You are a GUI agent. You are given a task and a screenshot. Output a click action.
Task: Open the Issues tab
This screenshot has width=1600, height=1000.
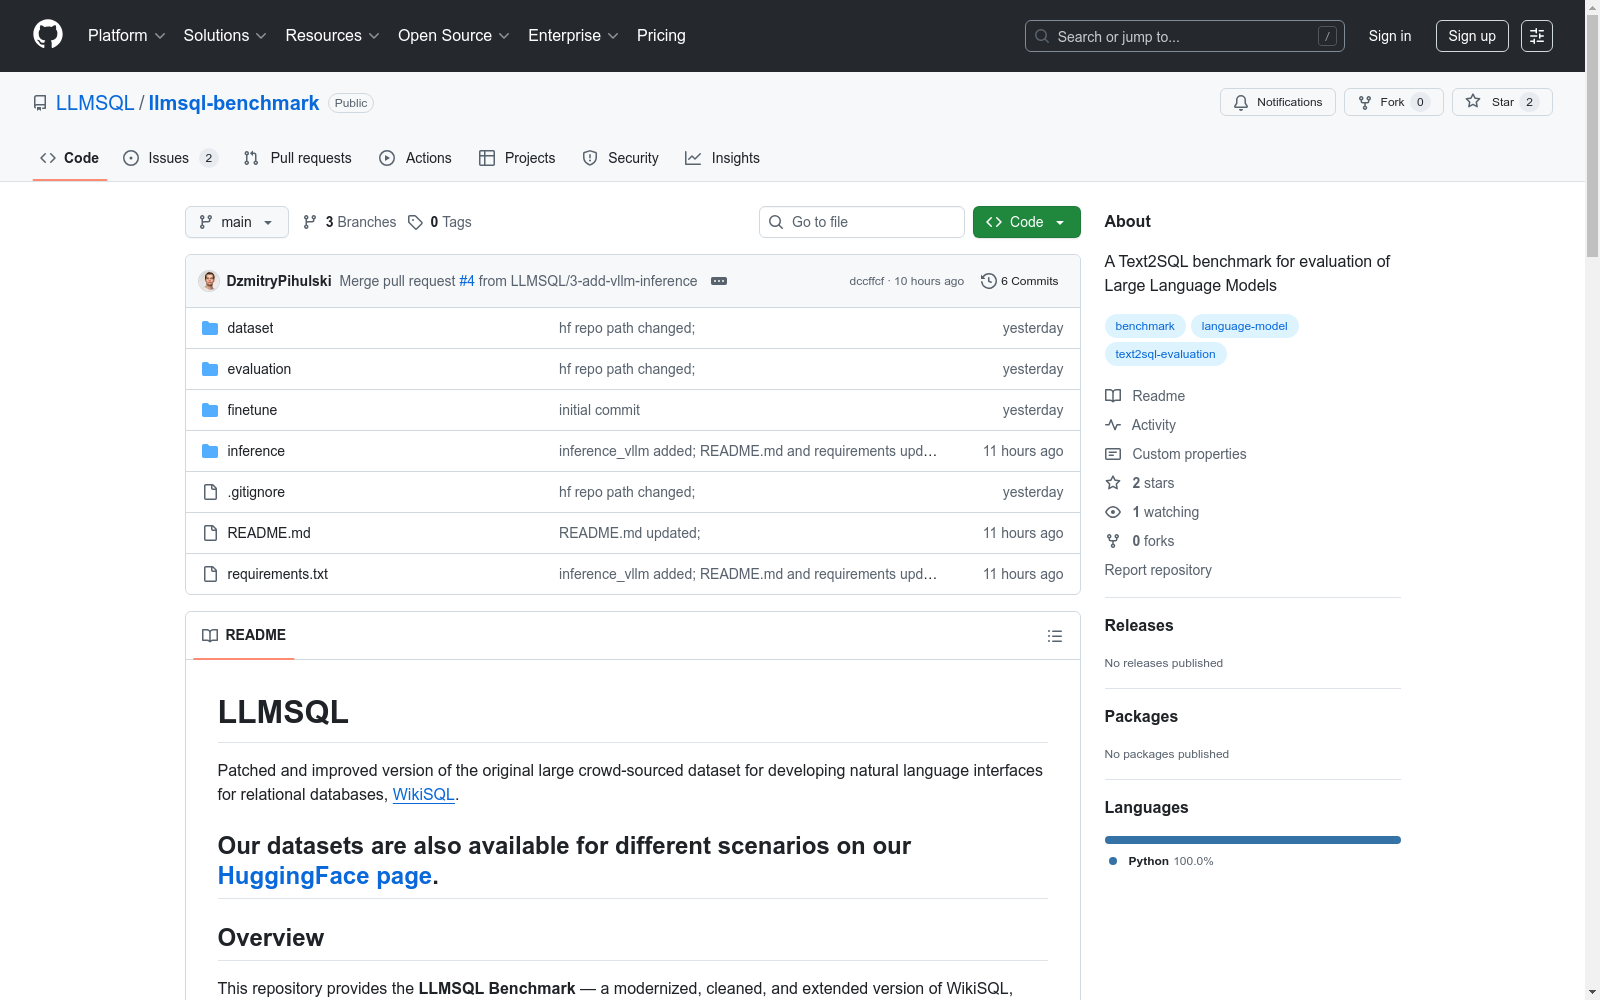(170, 158)
